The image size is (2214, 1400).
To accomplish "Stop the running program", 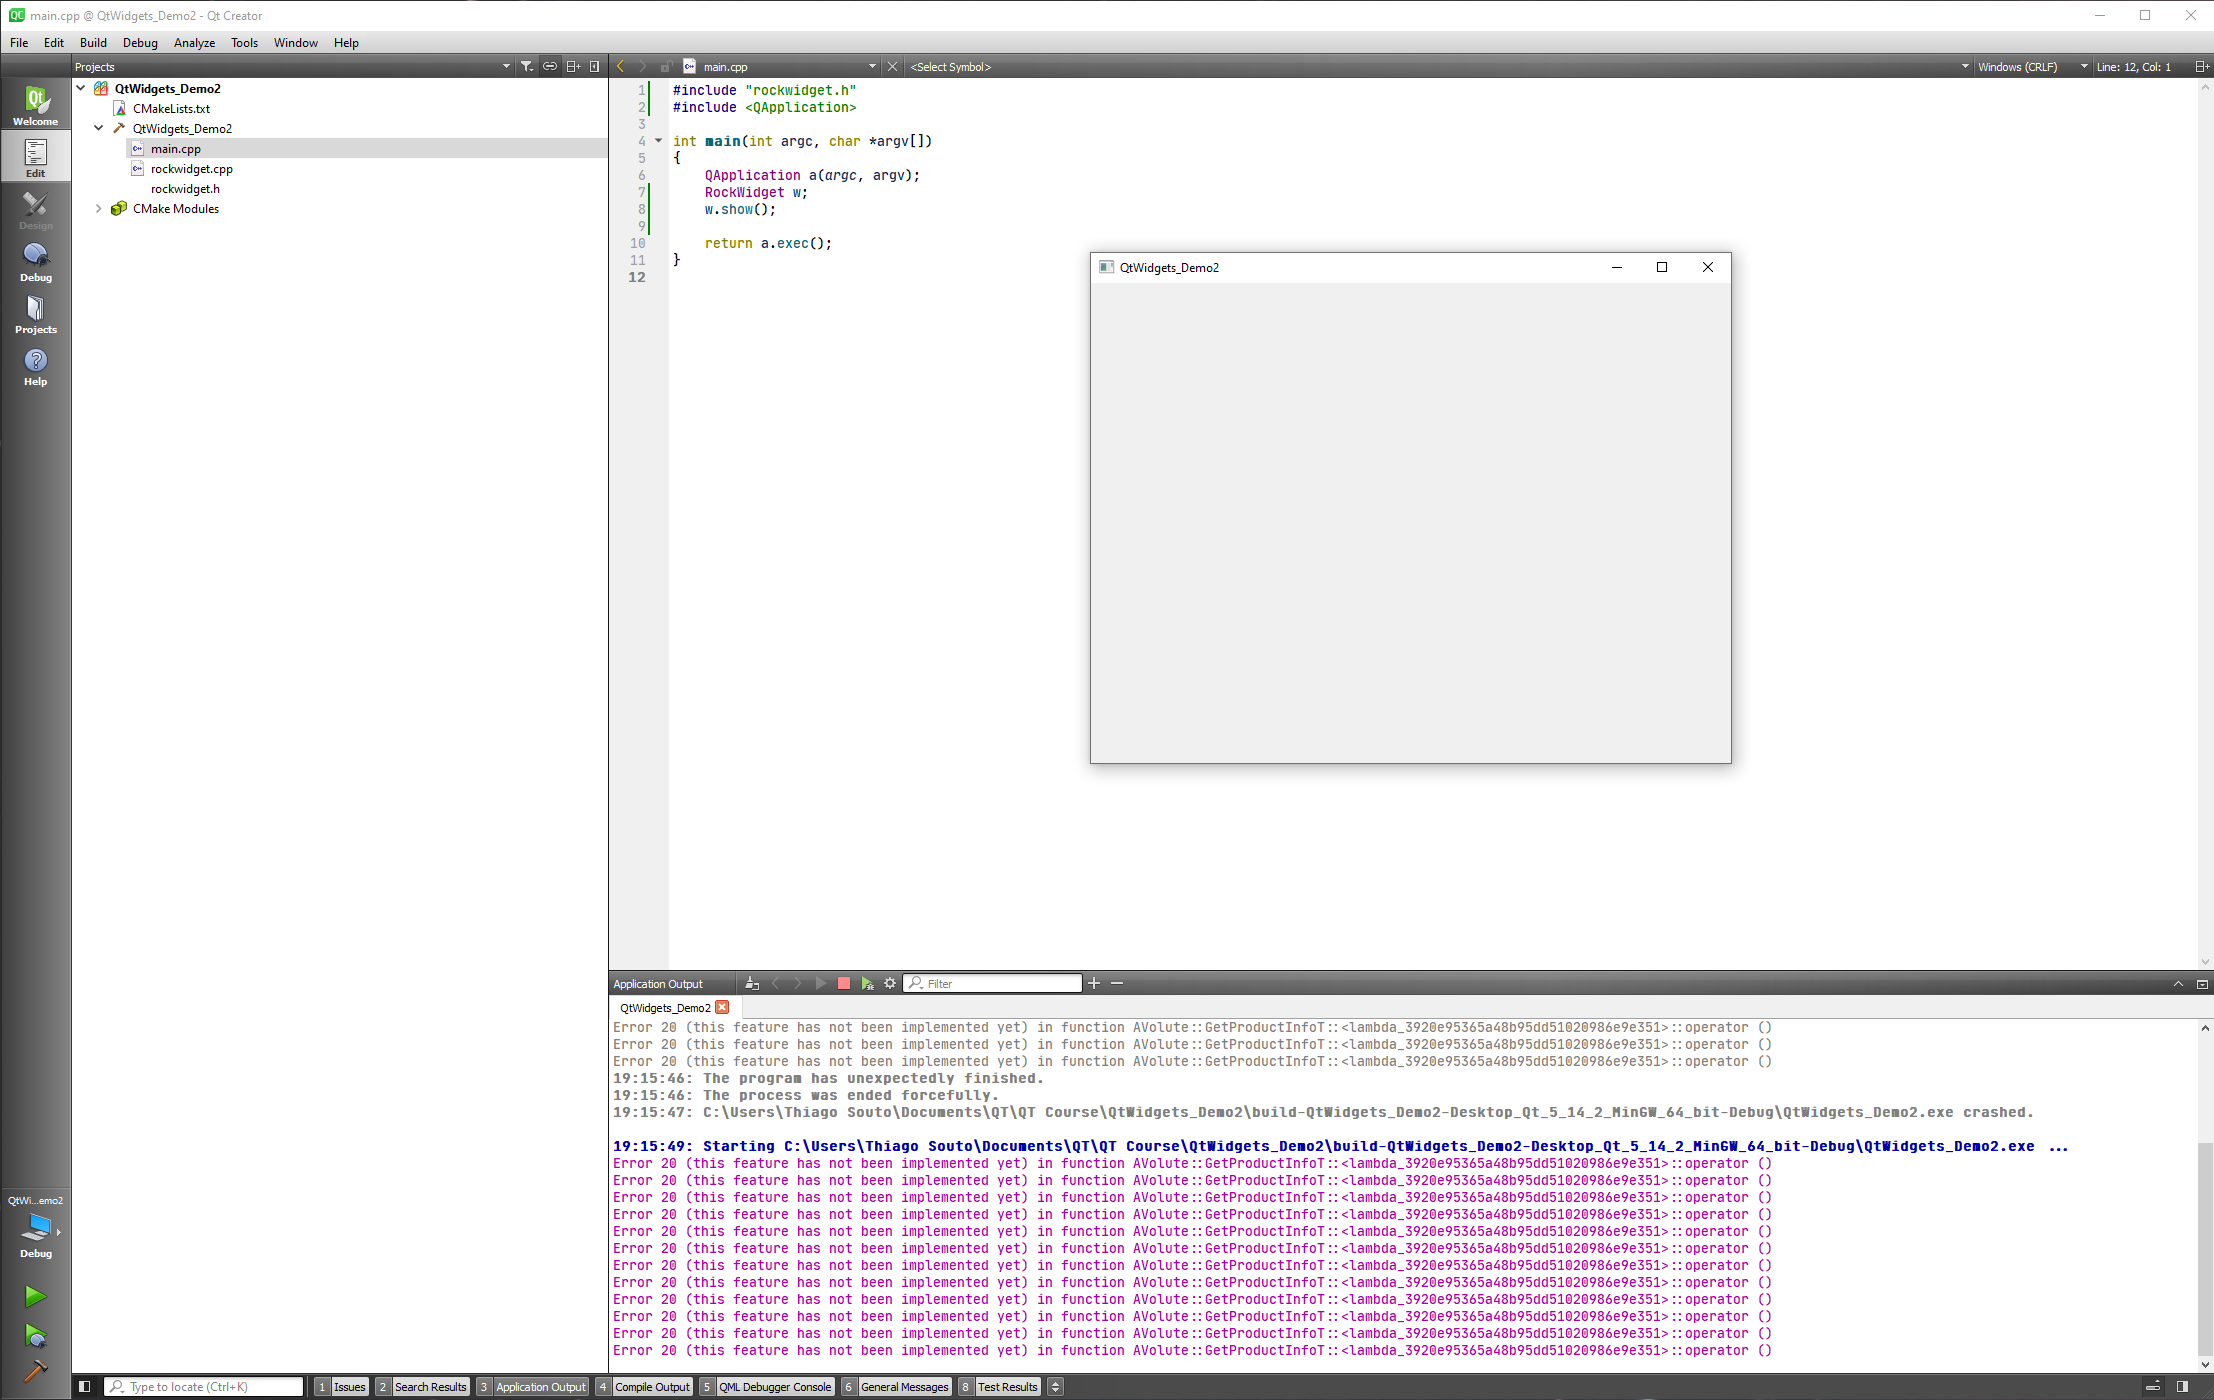I will 843,984.
